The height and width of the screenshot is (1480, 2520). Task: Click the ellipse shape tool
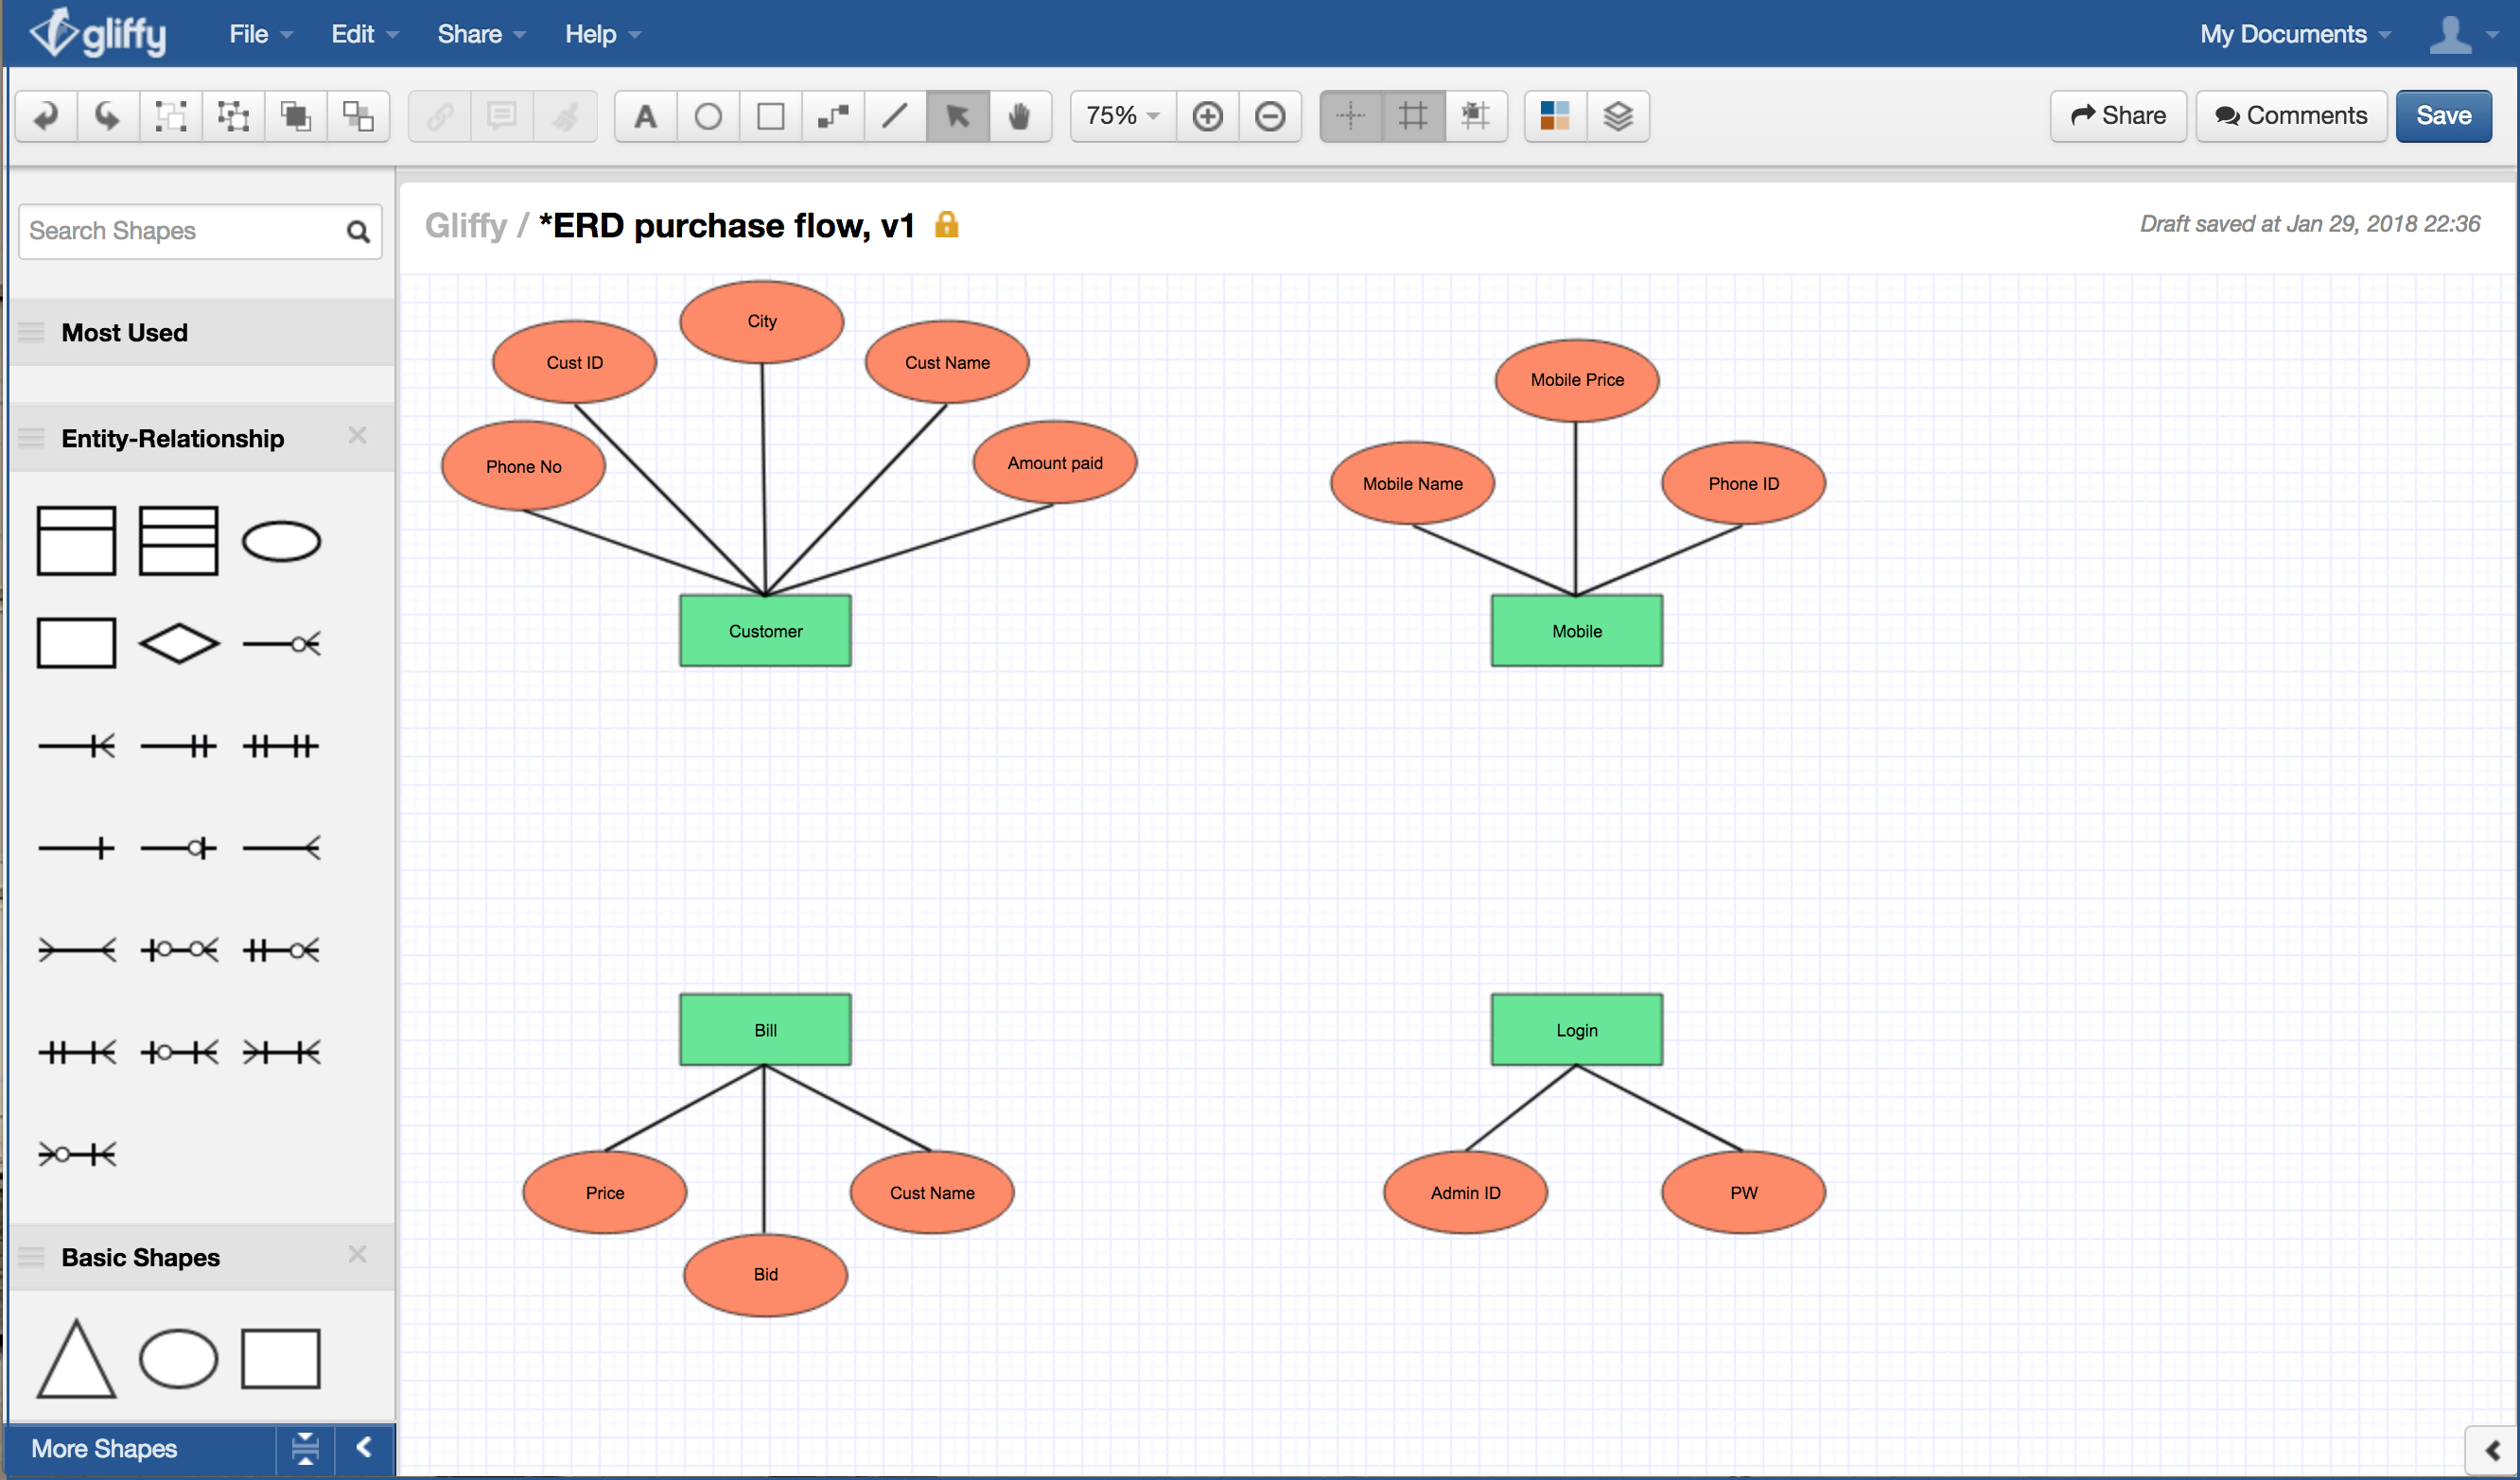709,116
